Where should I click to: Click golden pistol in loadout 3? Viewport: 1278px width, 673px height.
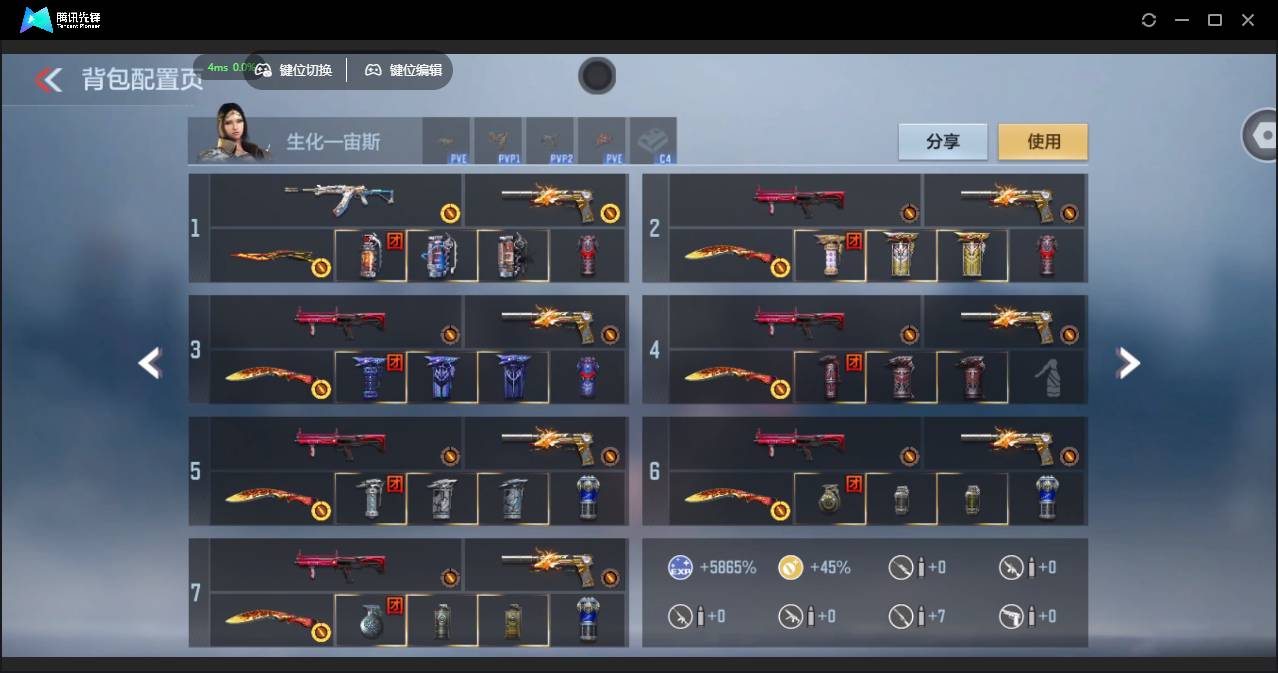click(546, 322)
